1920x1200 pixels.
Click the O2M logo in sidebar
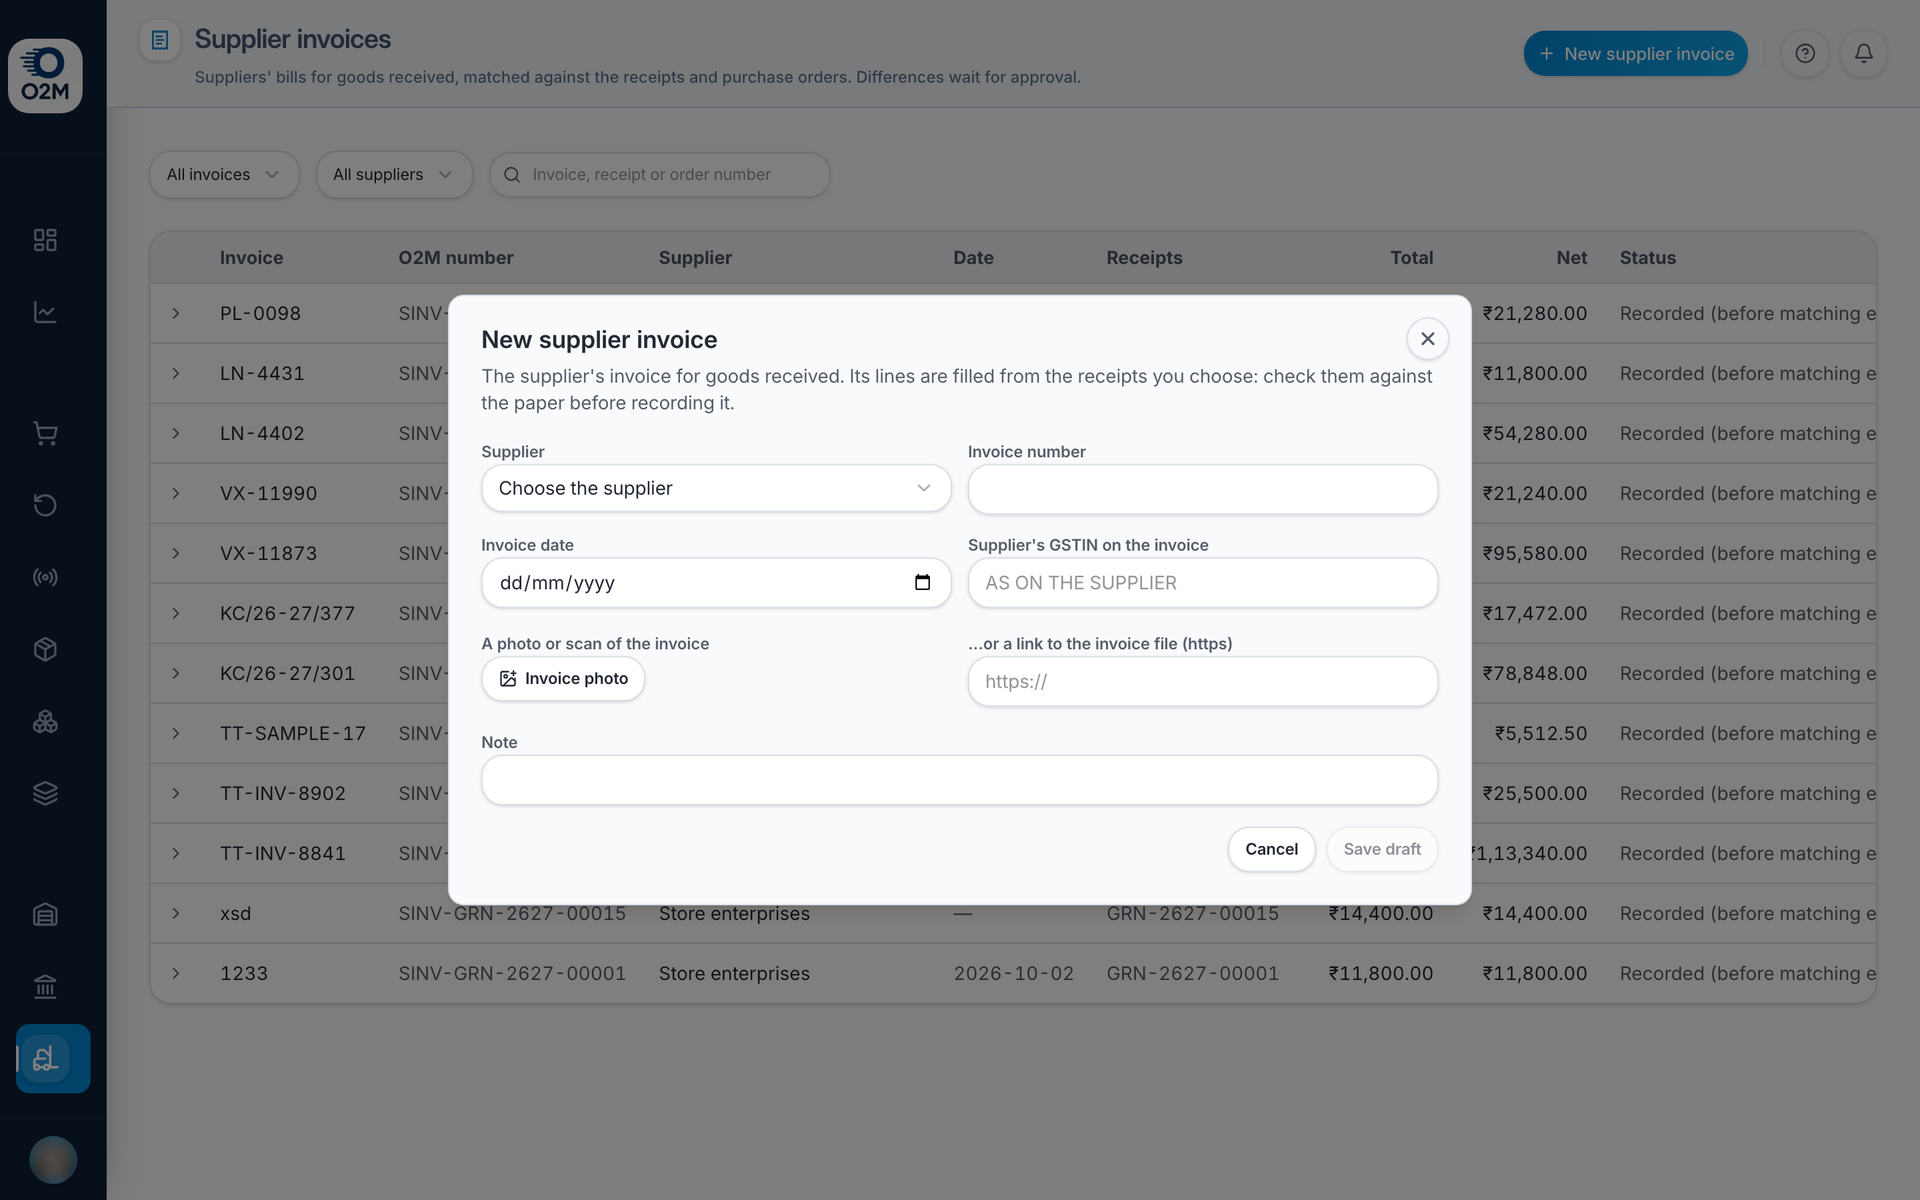(x=45, y=76)
